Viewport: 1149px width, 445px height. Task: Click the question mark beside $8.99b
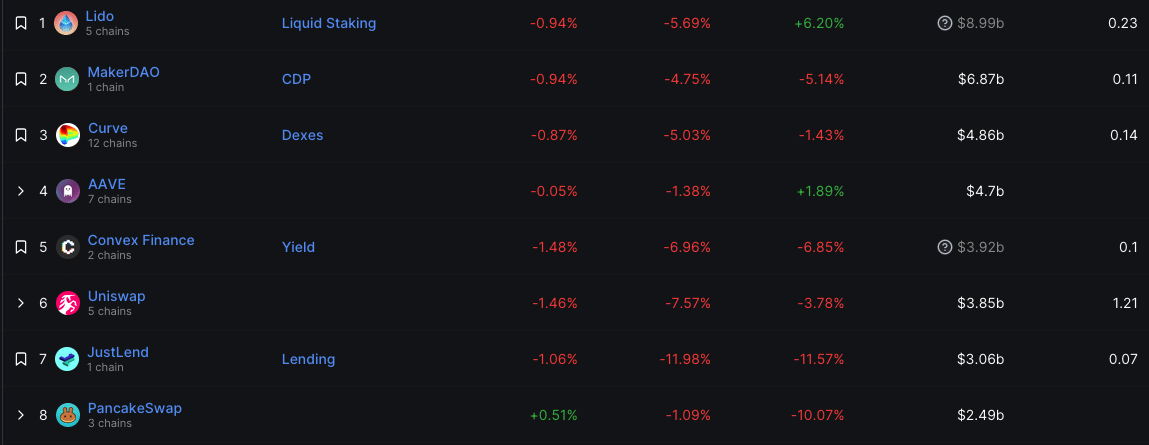[945, 23]
